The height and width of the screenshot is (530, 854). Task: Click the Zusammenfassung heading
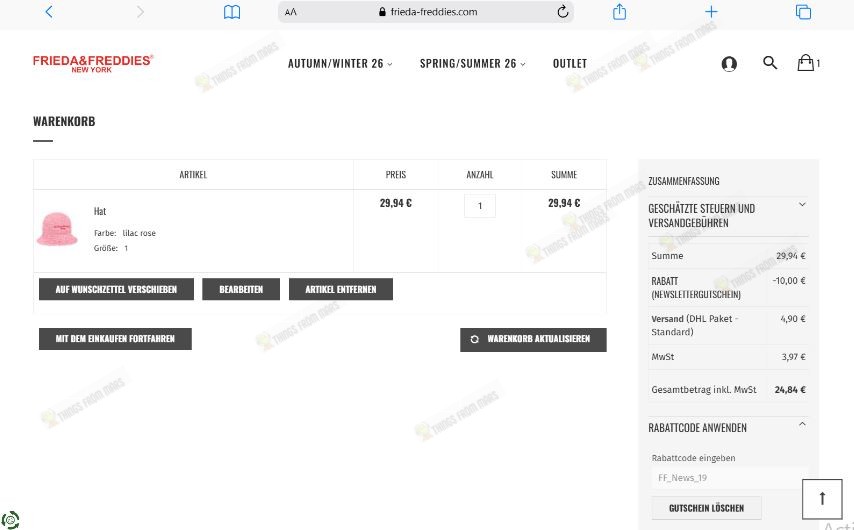click(684, 181)
